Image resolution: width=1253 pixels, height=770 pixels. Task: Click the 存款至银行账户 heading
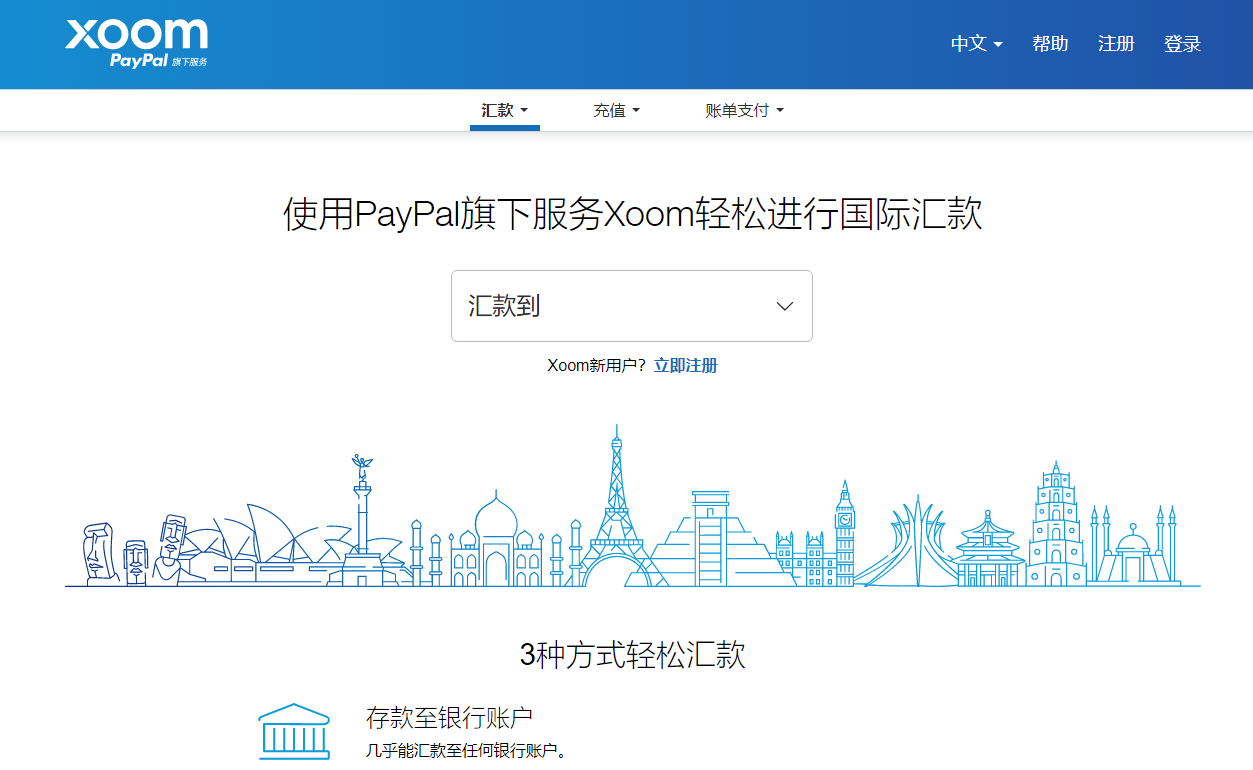pos(449,717)
